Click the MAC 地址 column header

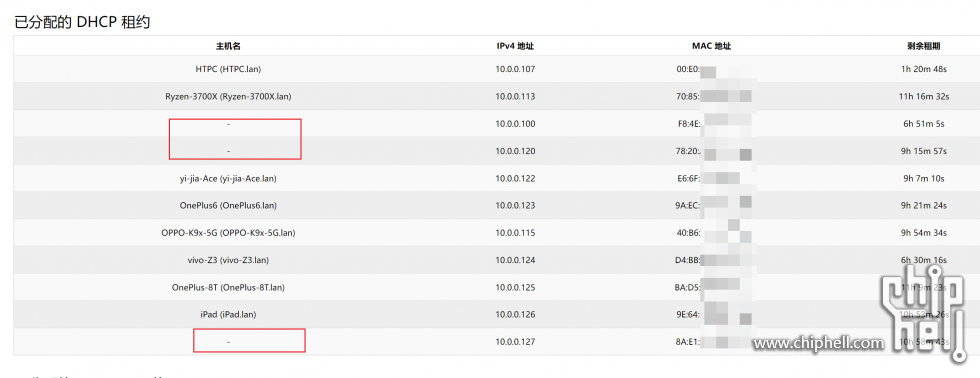pyautogui.click(x=711, y=46)
